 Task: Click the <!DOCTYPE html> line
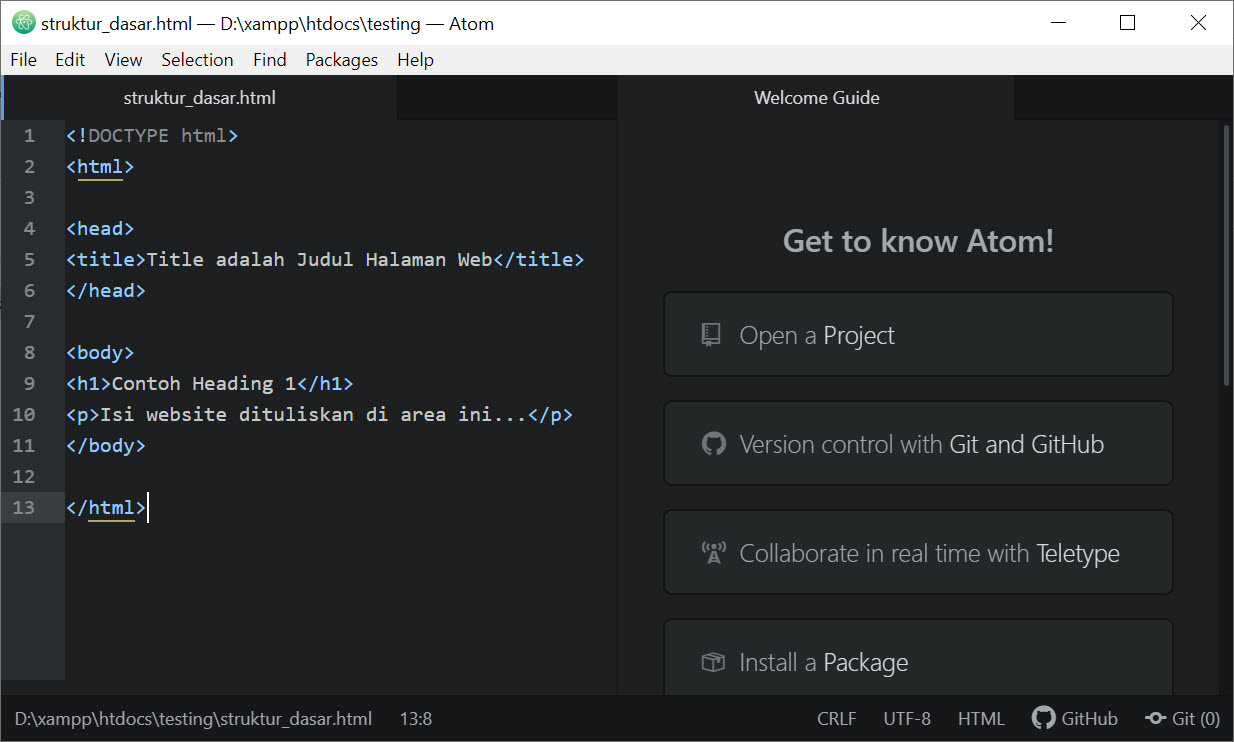152,135
